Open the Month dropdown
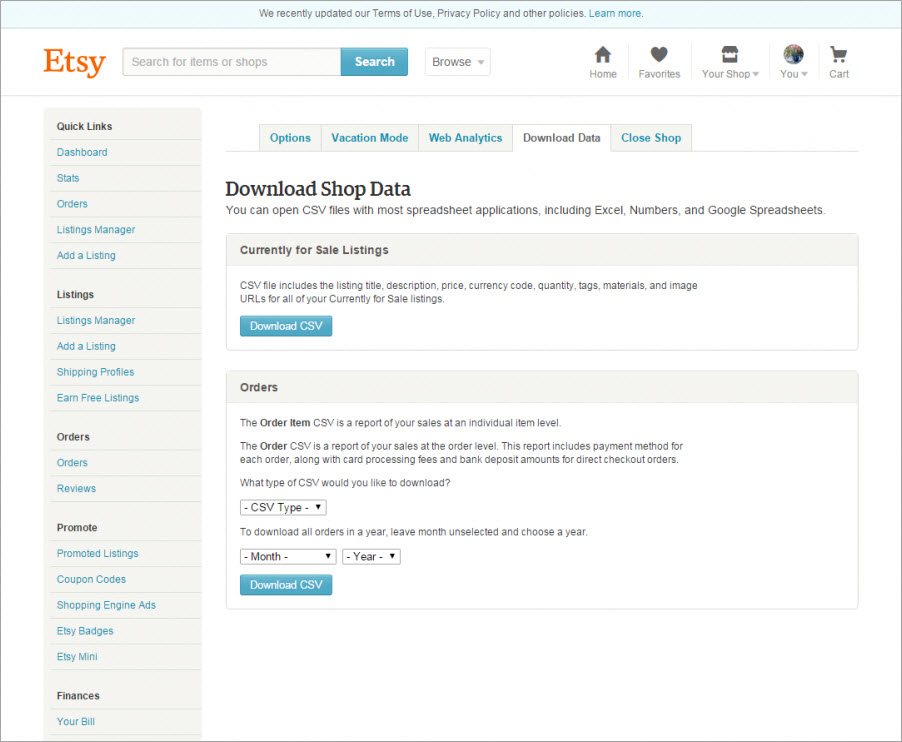Viewport: 902px width, 742px height. point(288,556)
